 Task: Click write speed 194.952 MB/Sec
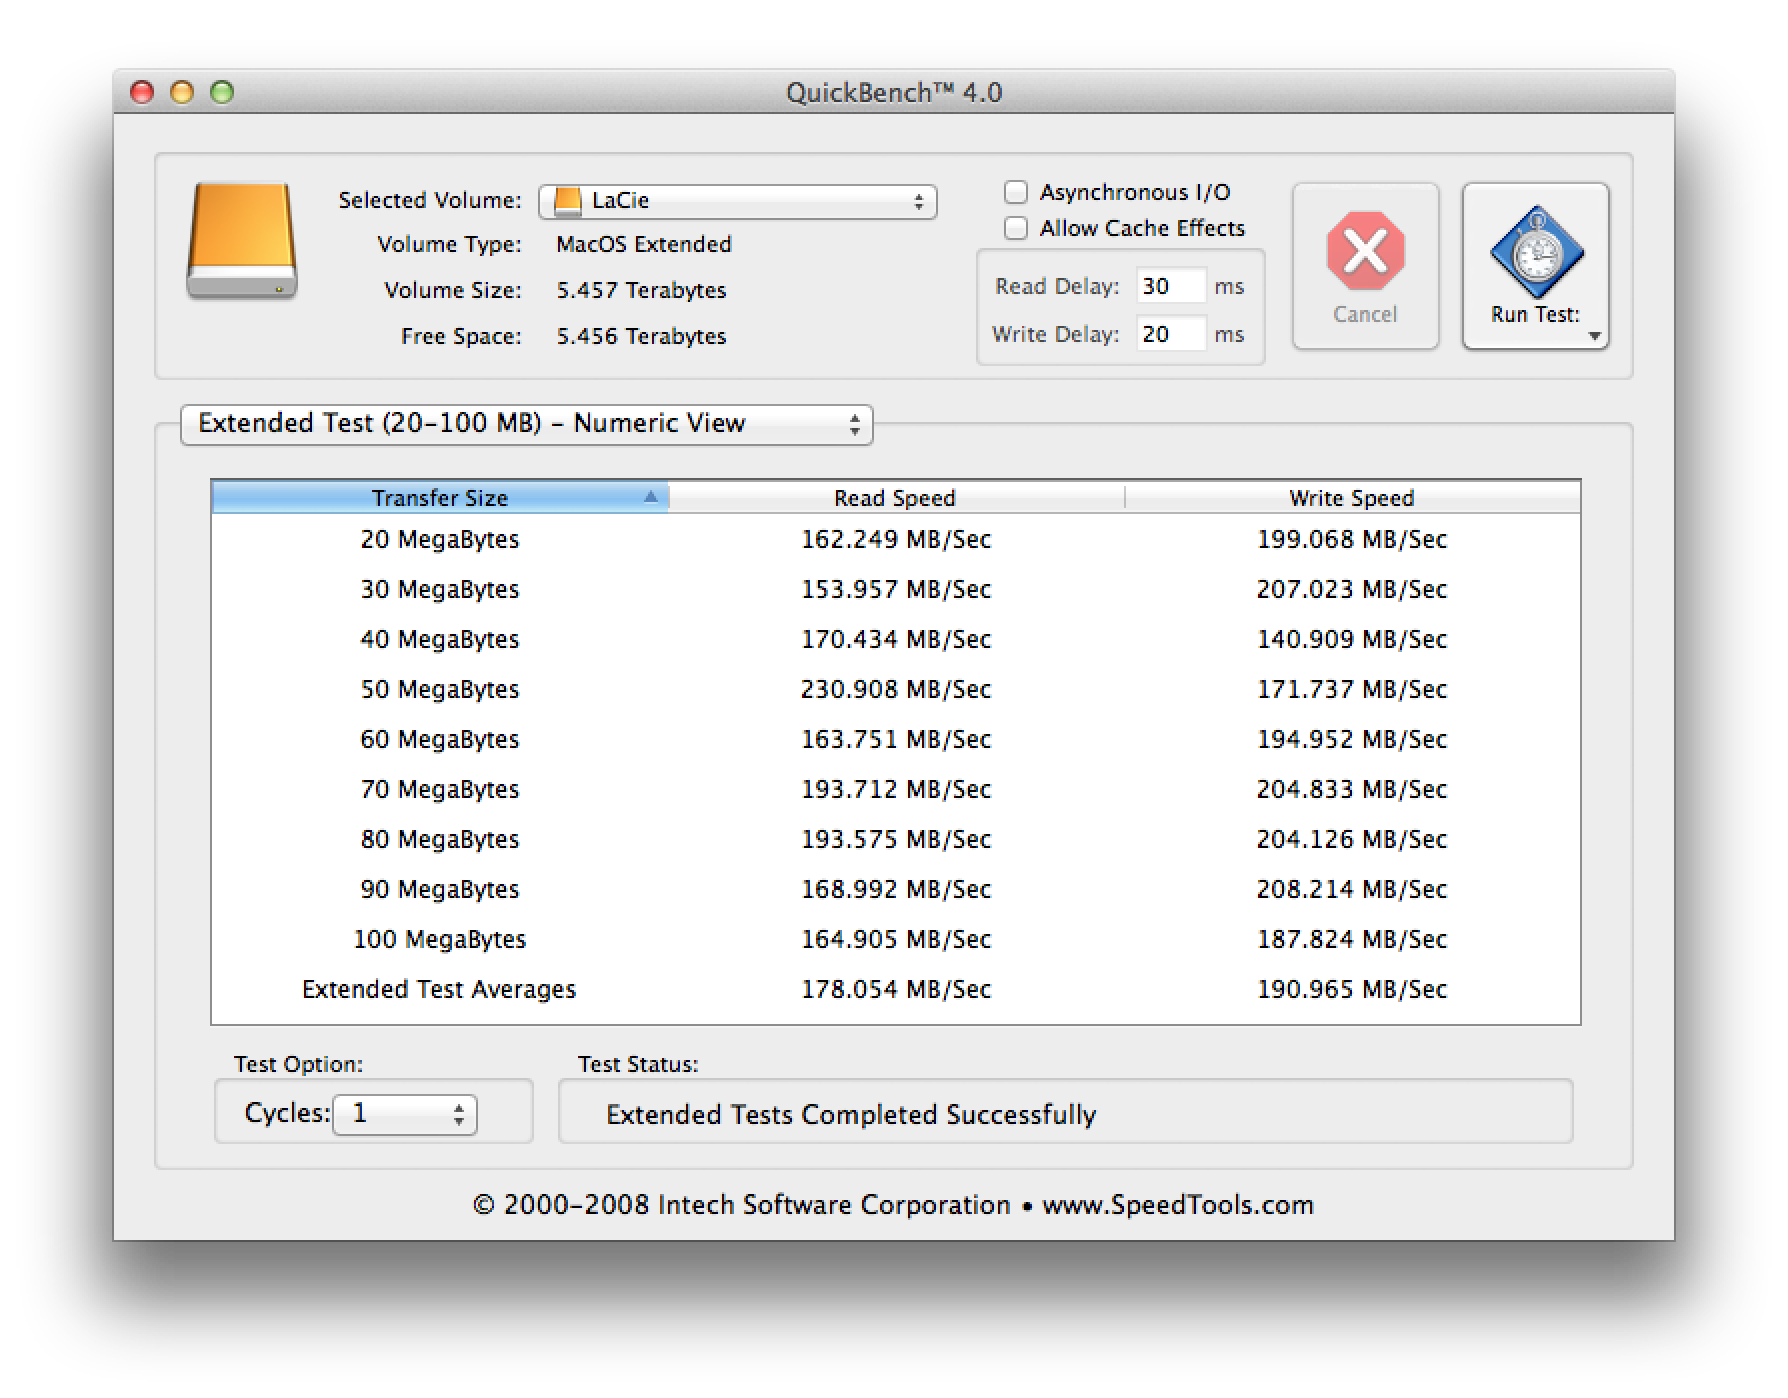pos(1352,739)
